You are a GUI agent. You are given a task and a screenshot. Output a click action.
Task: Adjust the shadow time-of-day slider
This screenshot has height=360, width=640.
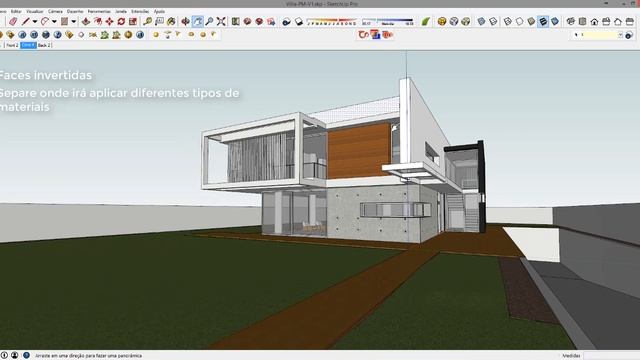pyautogui.click(x=387, y=22)
